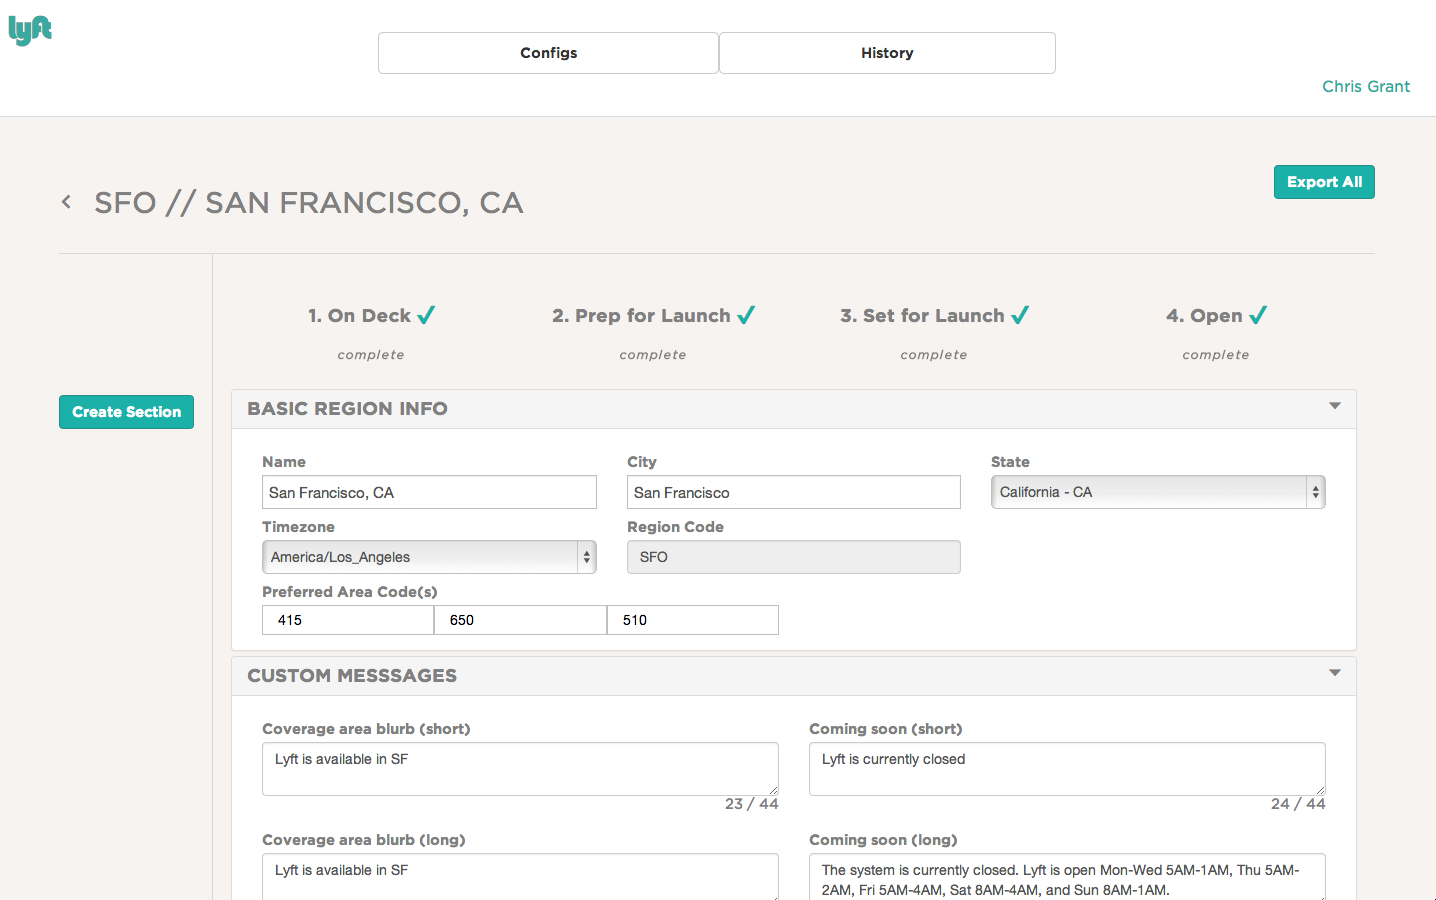Viewport: 1436px width, 900px height.
Task: Edit the Coverage area blurb (short) textarea
Action: click(520, 769)
